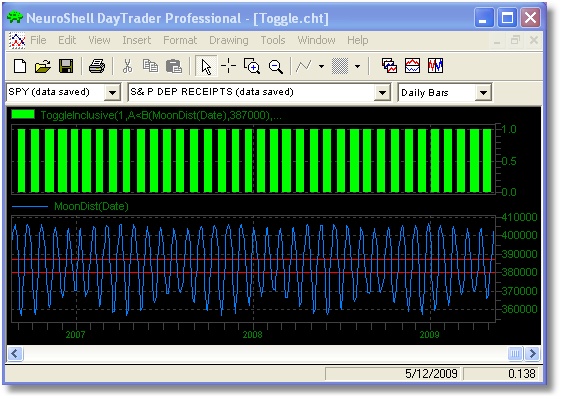Restore the inner Toggle.cht chart window
The height and width of the screenshot is (399, 561).
click(515, 40)
